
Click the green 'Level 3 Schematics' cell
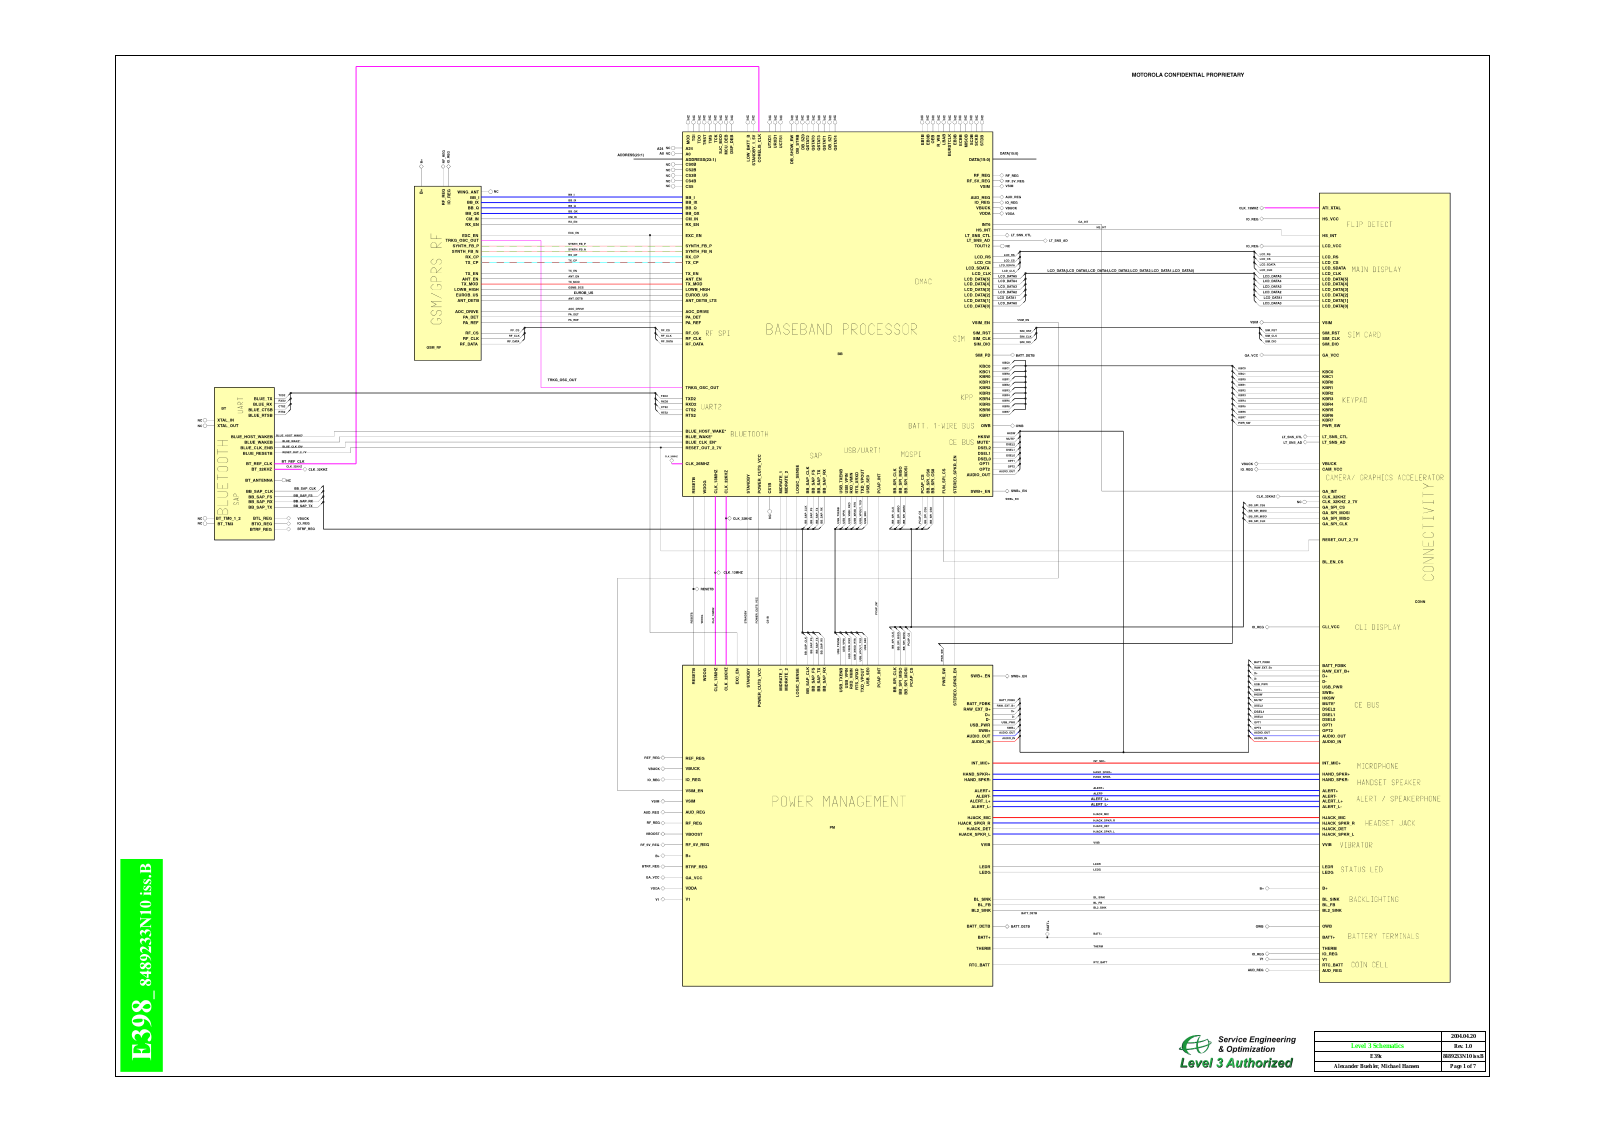point(1377,1046)
